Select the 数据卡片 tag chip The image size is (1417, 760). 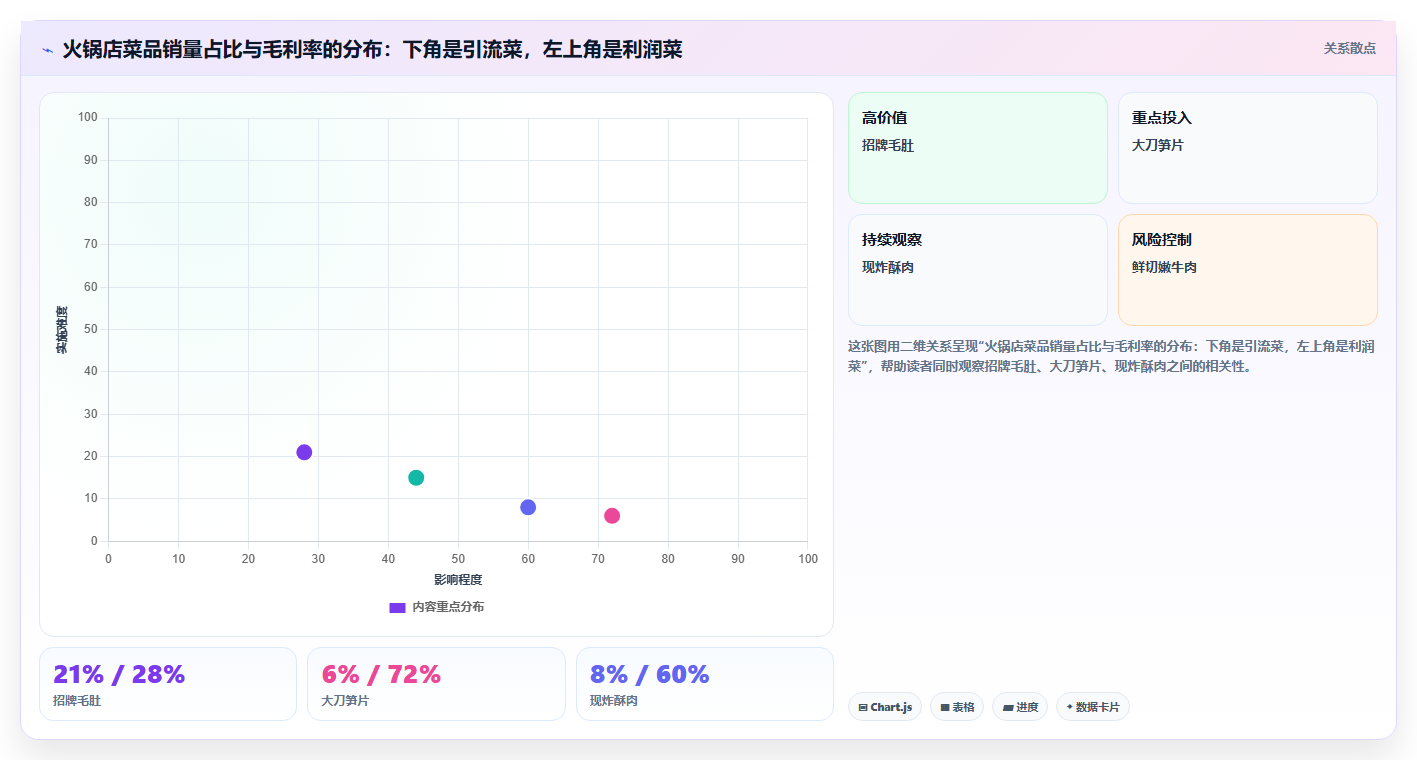click(x=1093, y=707)
